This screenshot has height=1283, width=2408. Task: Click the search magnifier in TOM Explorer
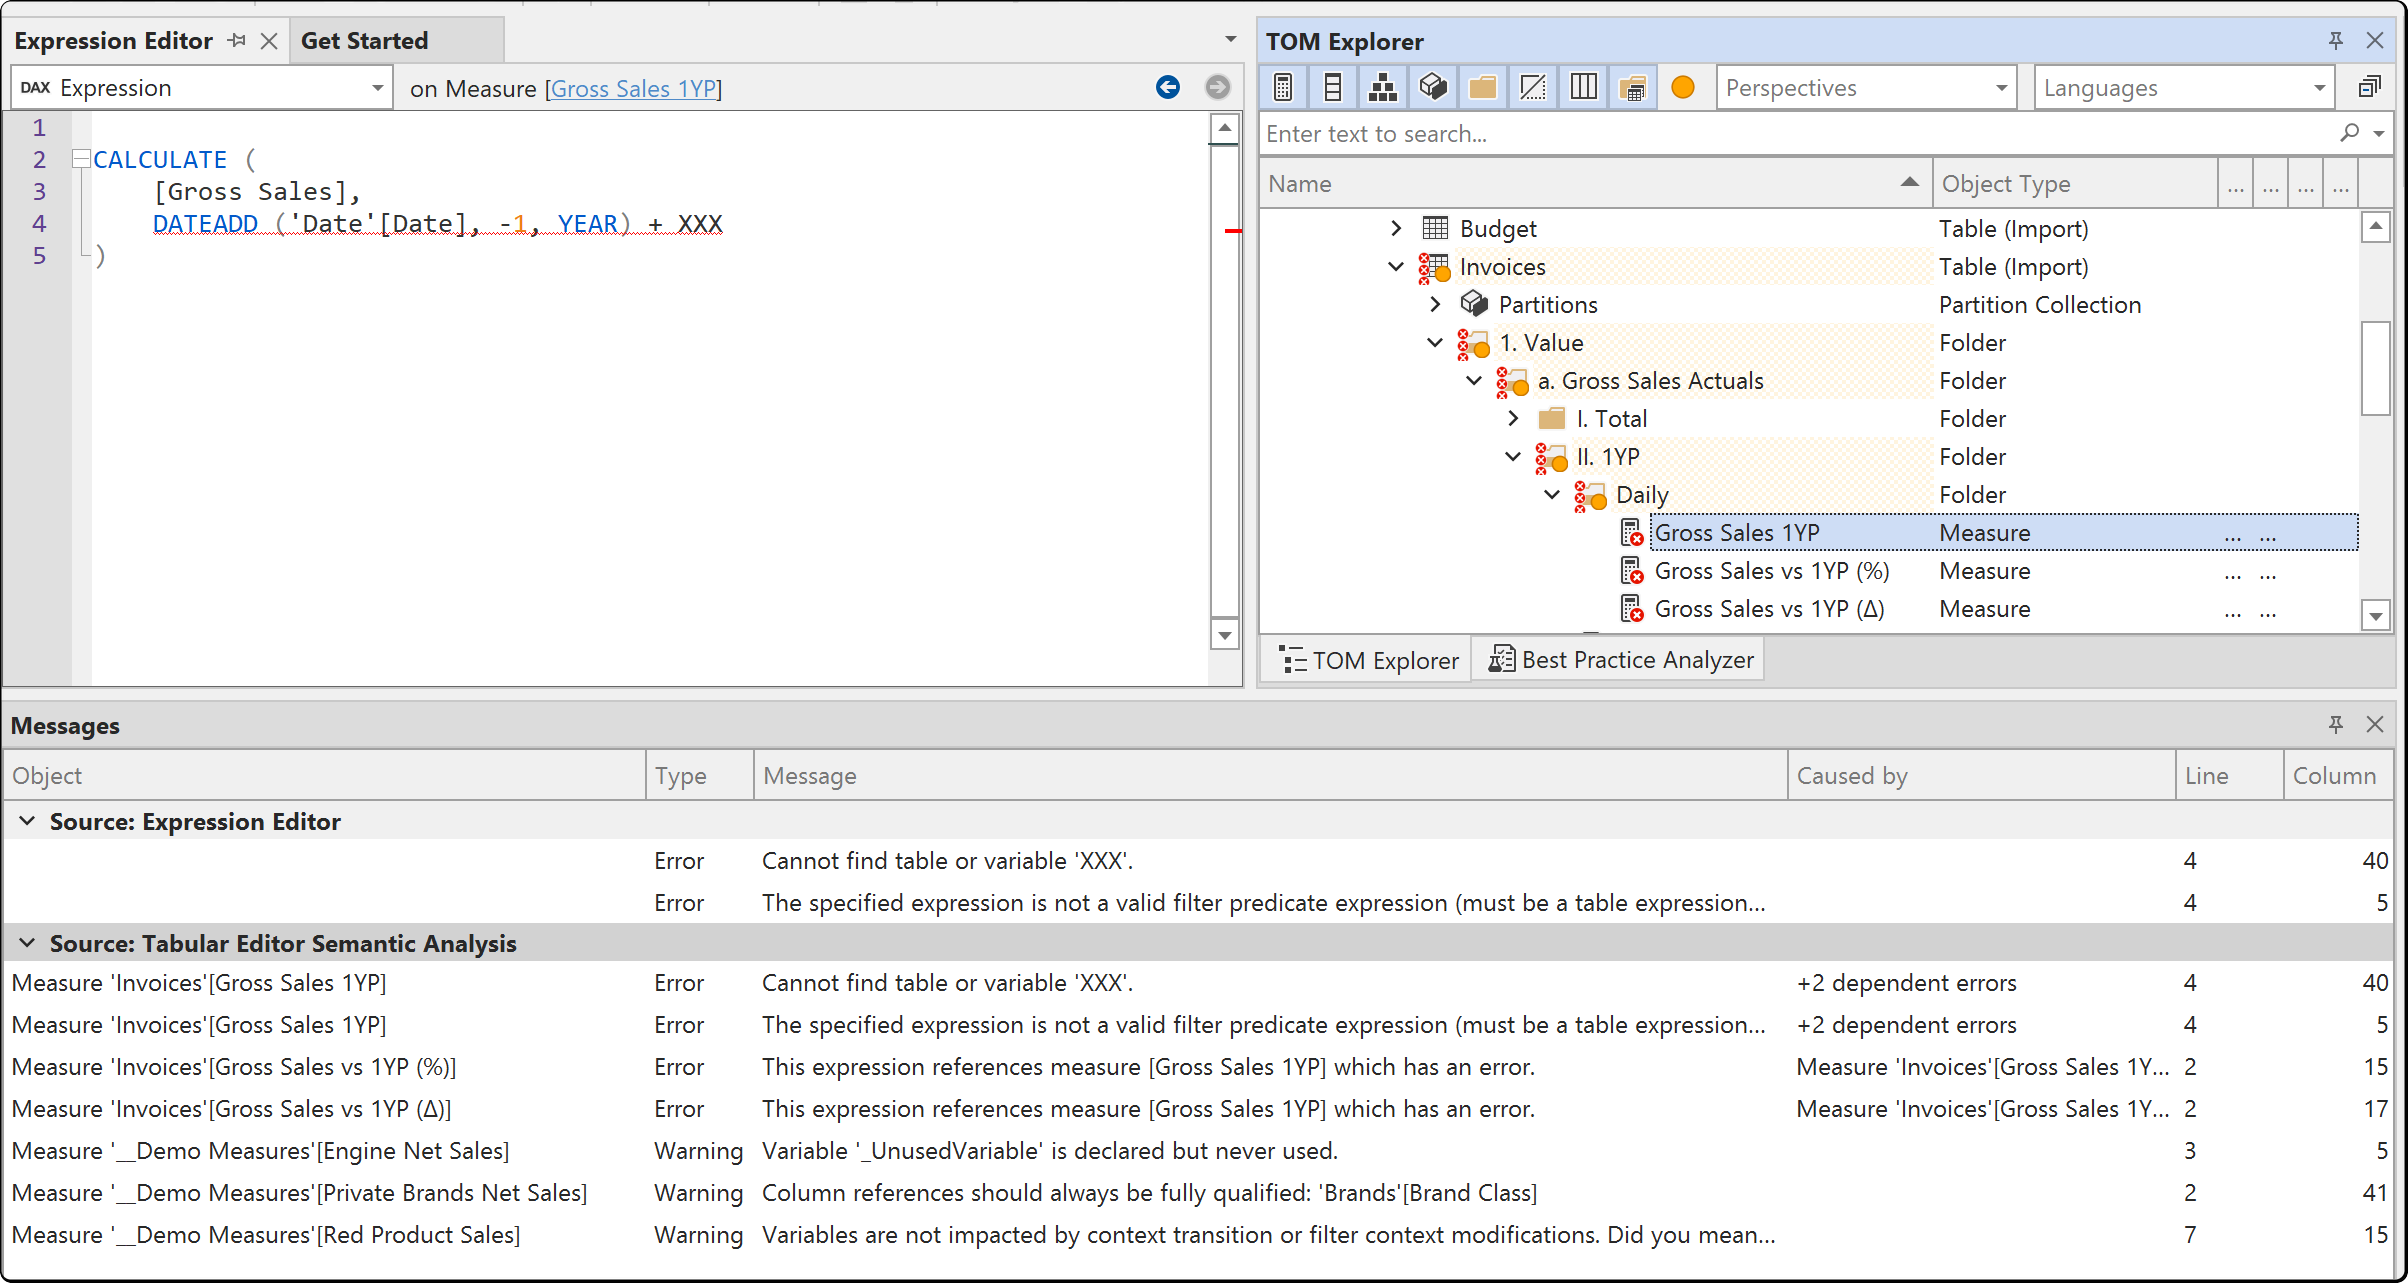click(2350, 133)
